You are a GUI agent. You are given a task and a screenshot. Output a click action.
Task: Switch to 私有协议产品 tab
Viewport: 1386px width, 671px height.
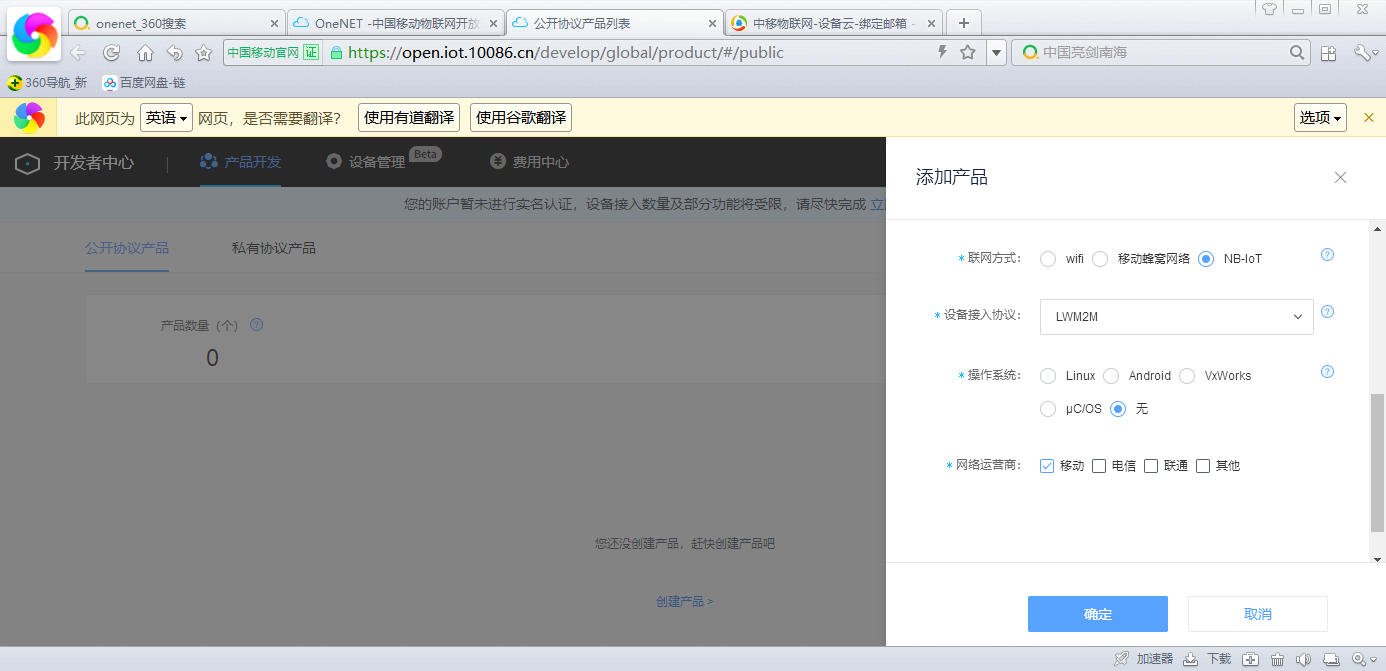pyautogui.click(x=274, y=248)
